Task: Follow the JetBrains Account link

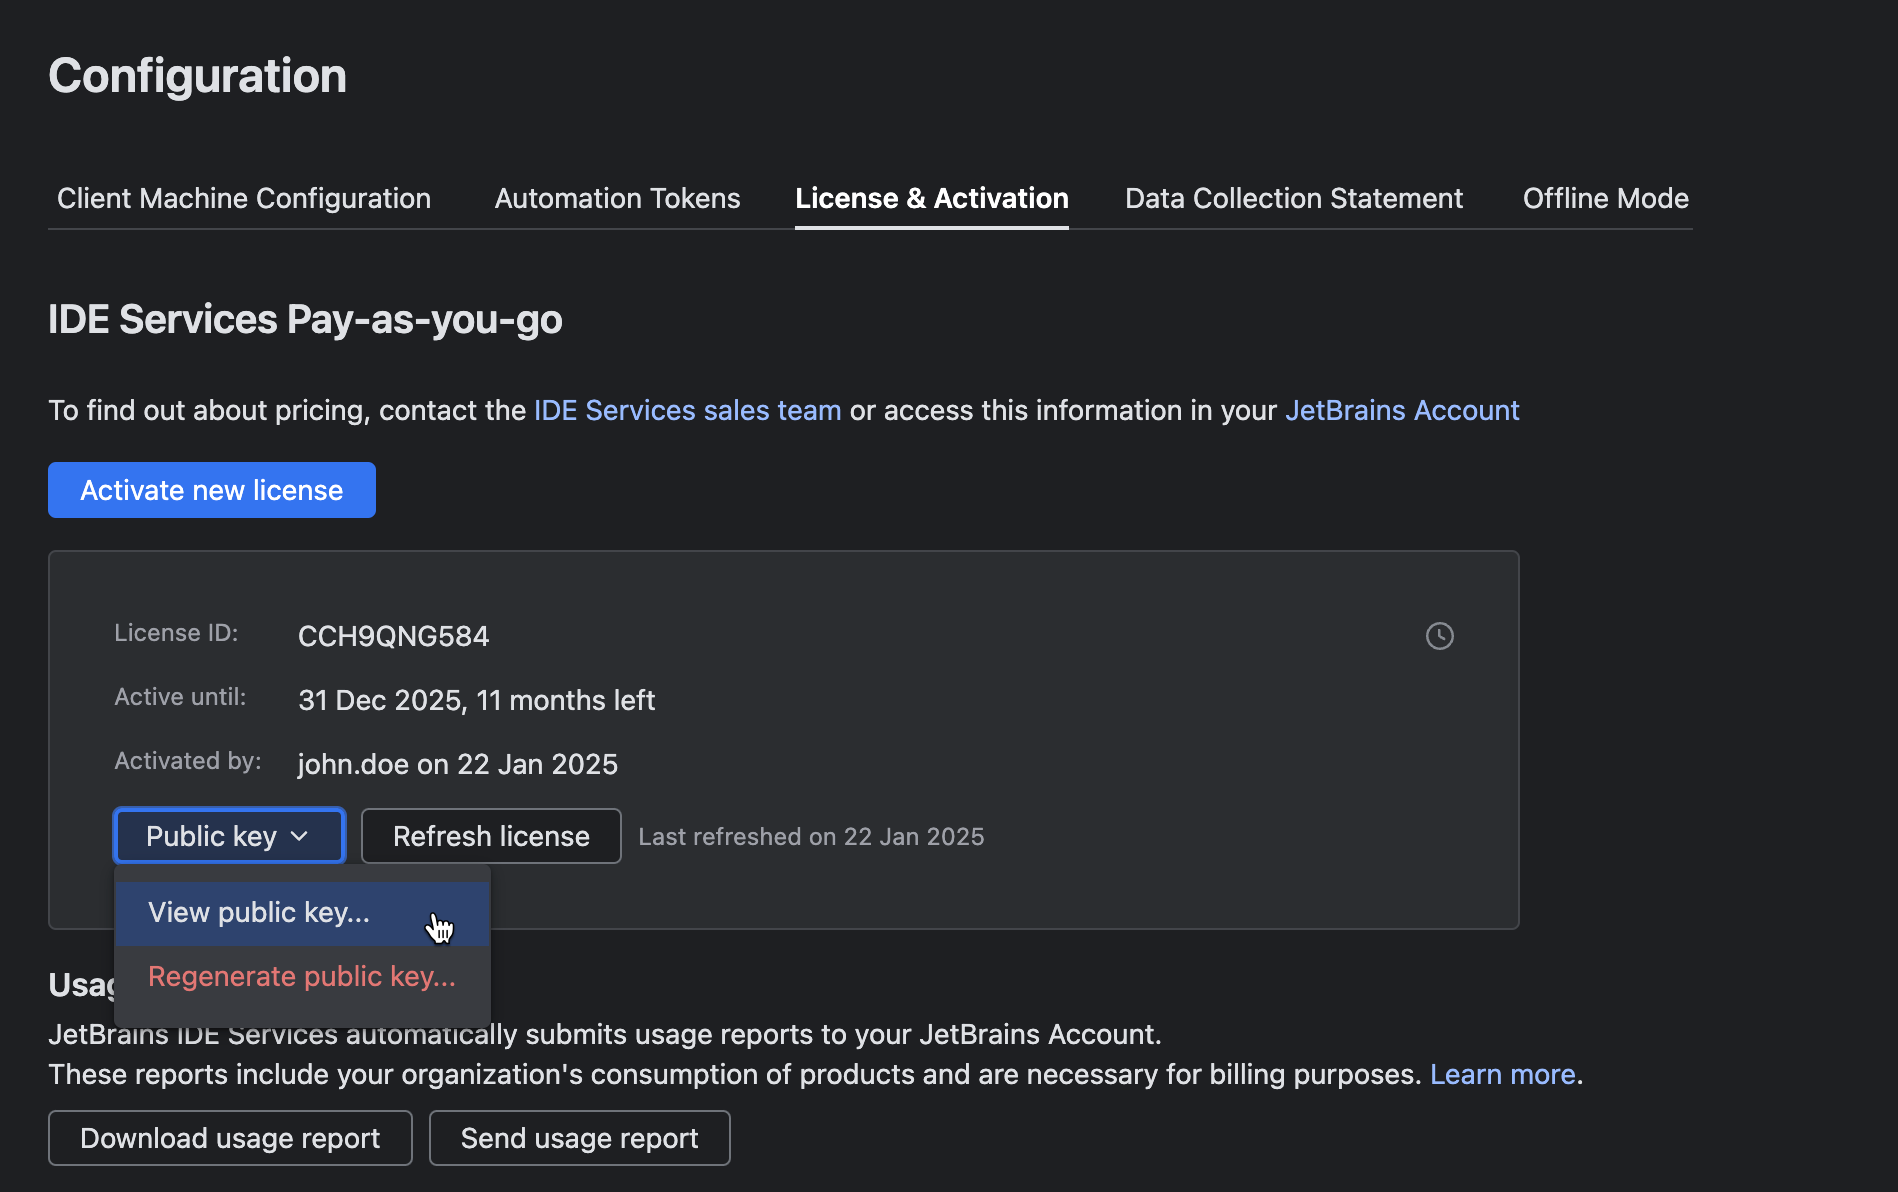Action: coord(1401,410)
